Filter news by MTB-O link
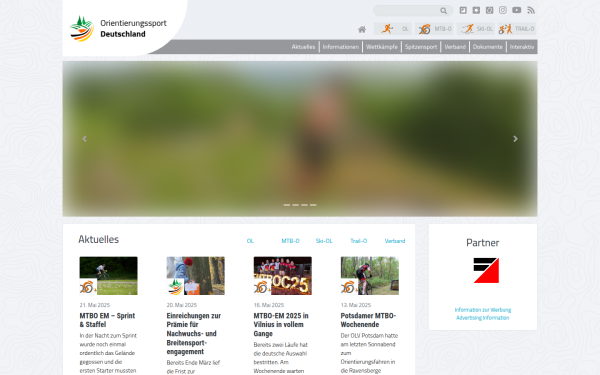Image resolution: width=600 pixels, height=375 pixels. tap(290, 241)
